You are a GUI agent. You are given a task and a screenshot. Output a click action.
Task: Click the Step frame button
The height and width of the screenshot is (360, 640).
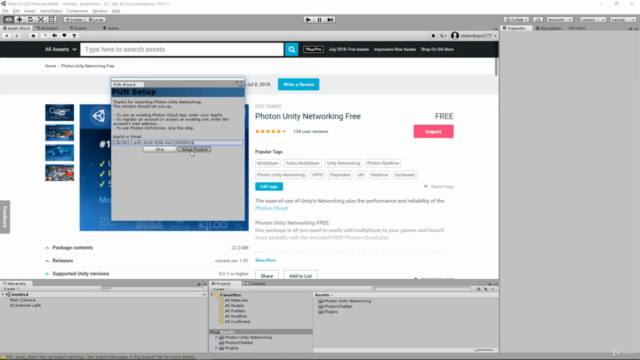(x=330, y=20)
